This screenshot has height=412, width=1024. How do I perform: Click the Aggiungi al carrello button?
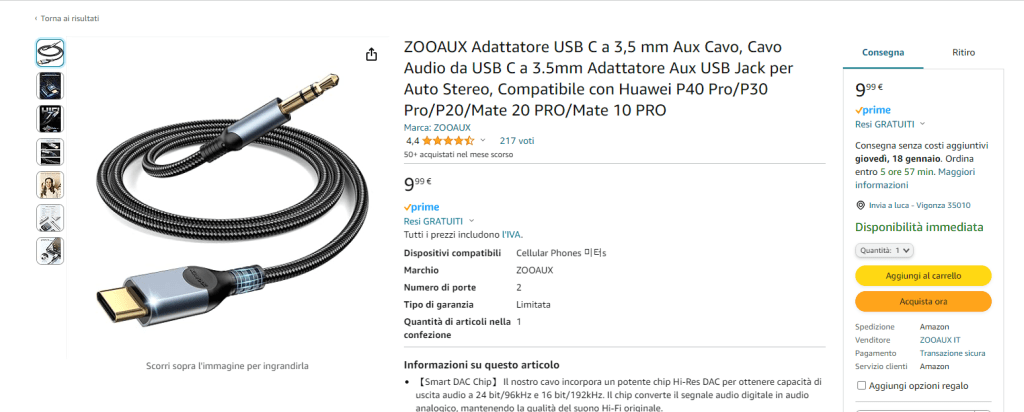coord(923,276)
